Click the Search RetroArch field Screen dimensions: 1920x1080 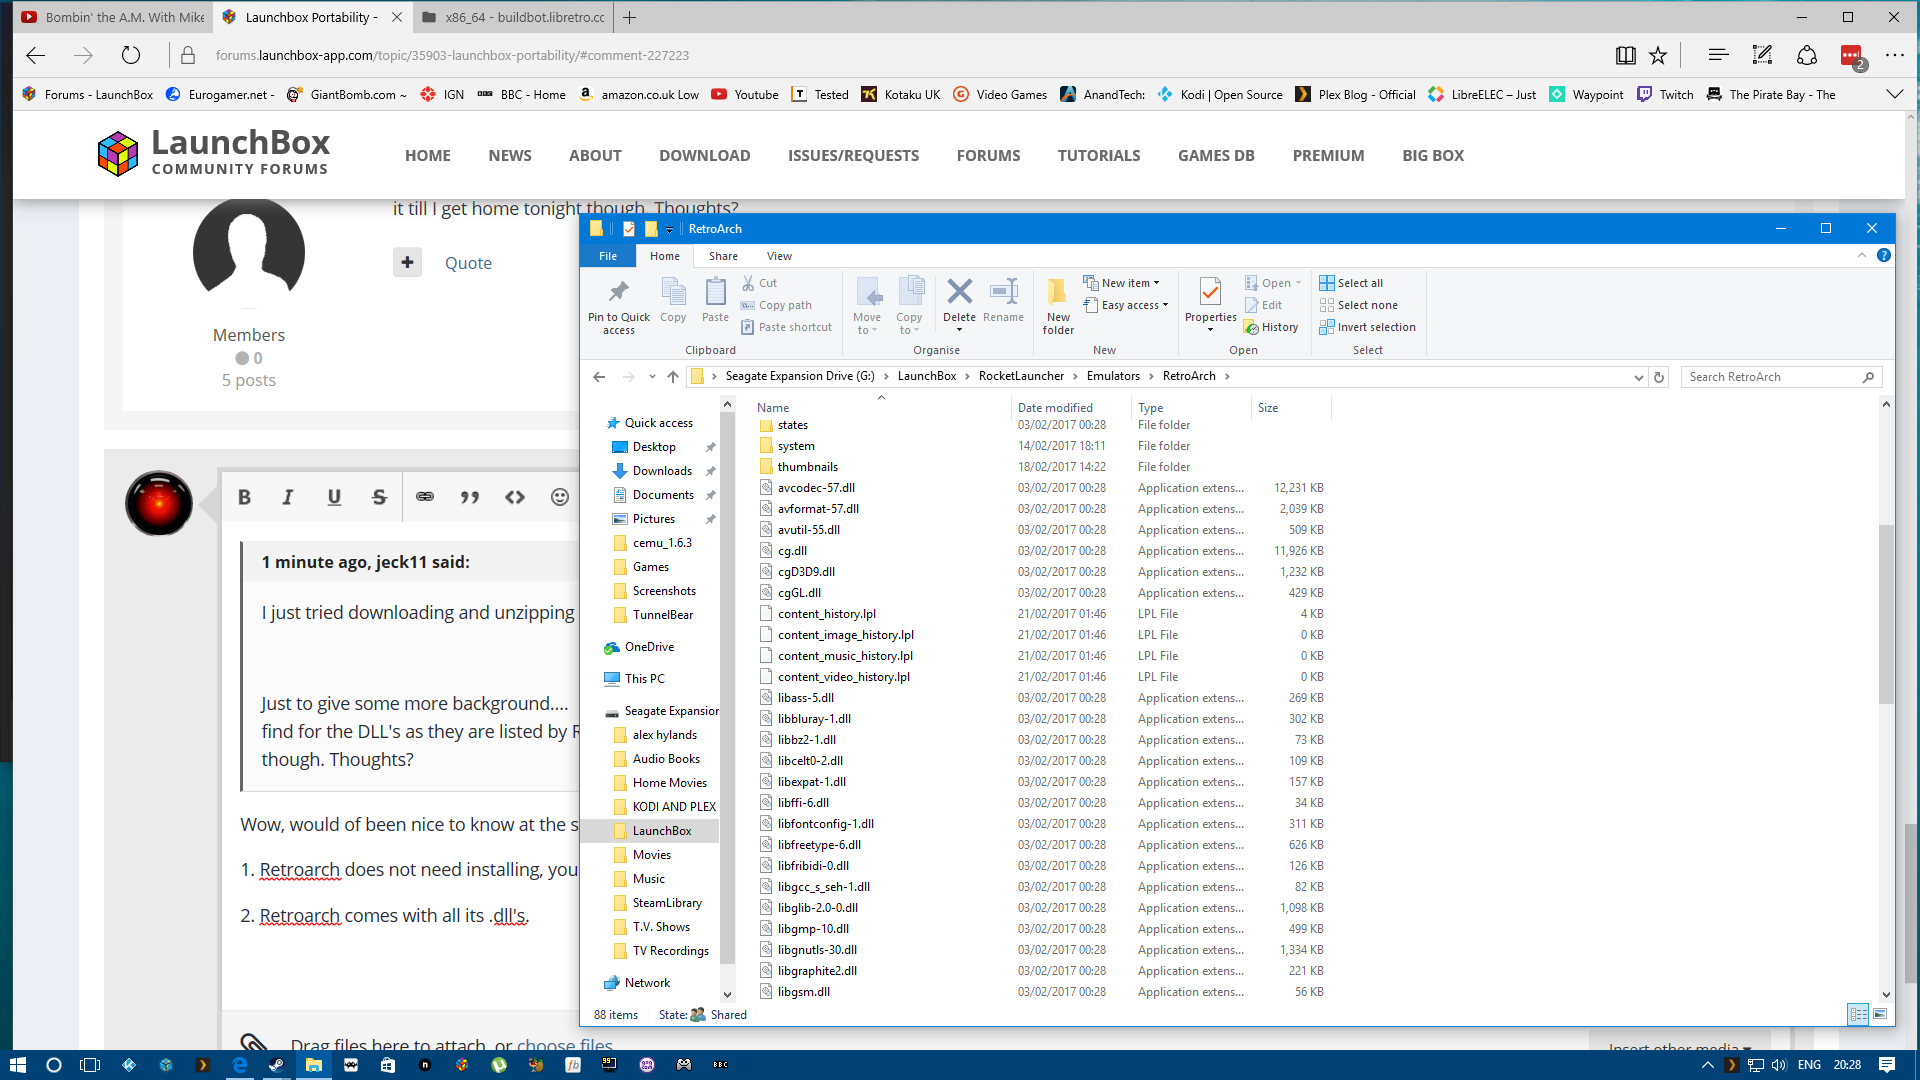[x=1781, y=377]
